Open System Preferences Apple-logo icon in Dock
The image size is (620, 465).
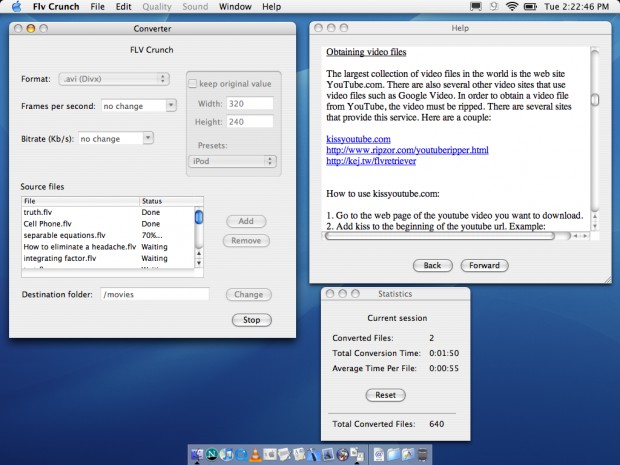pos(270,455)
